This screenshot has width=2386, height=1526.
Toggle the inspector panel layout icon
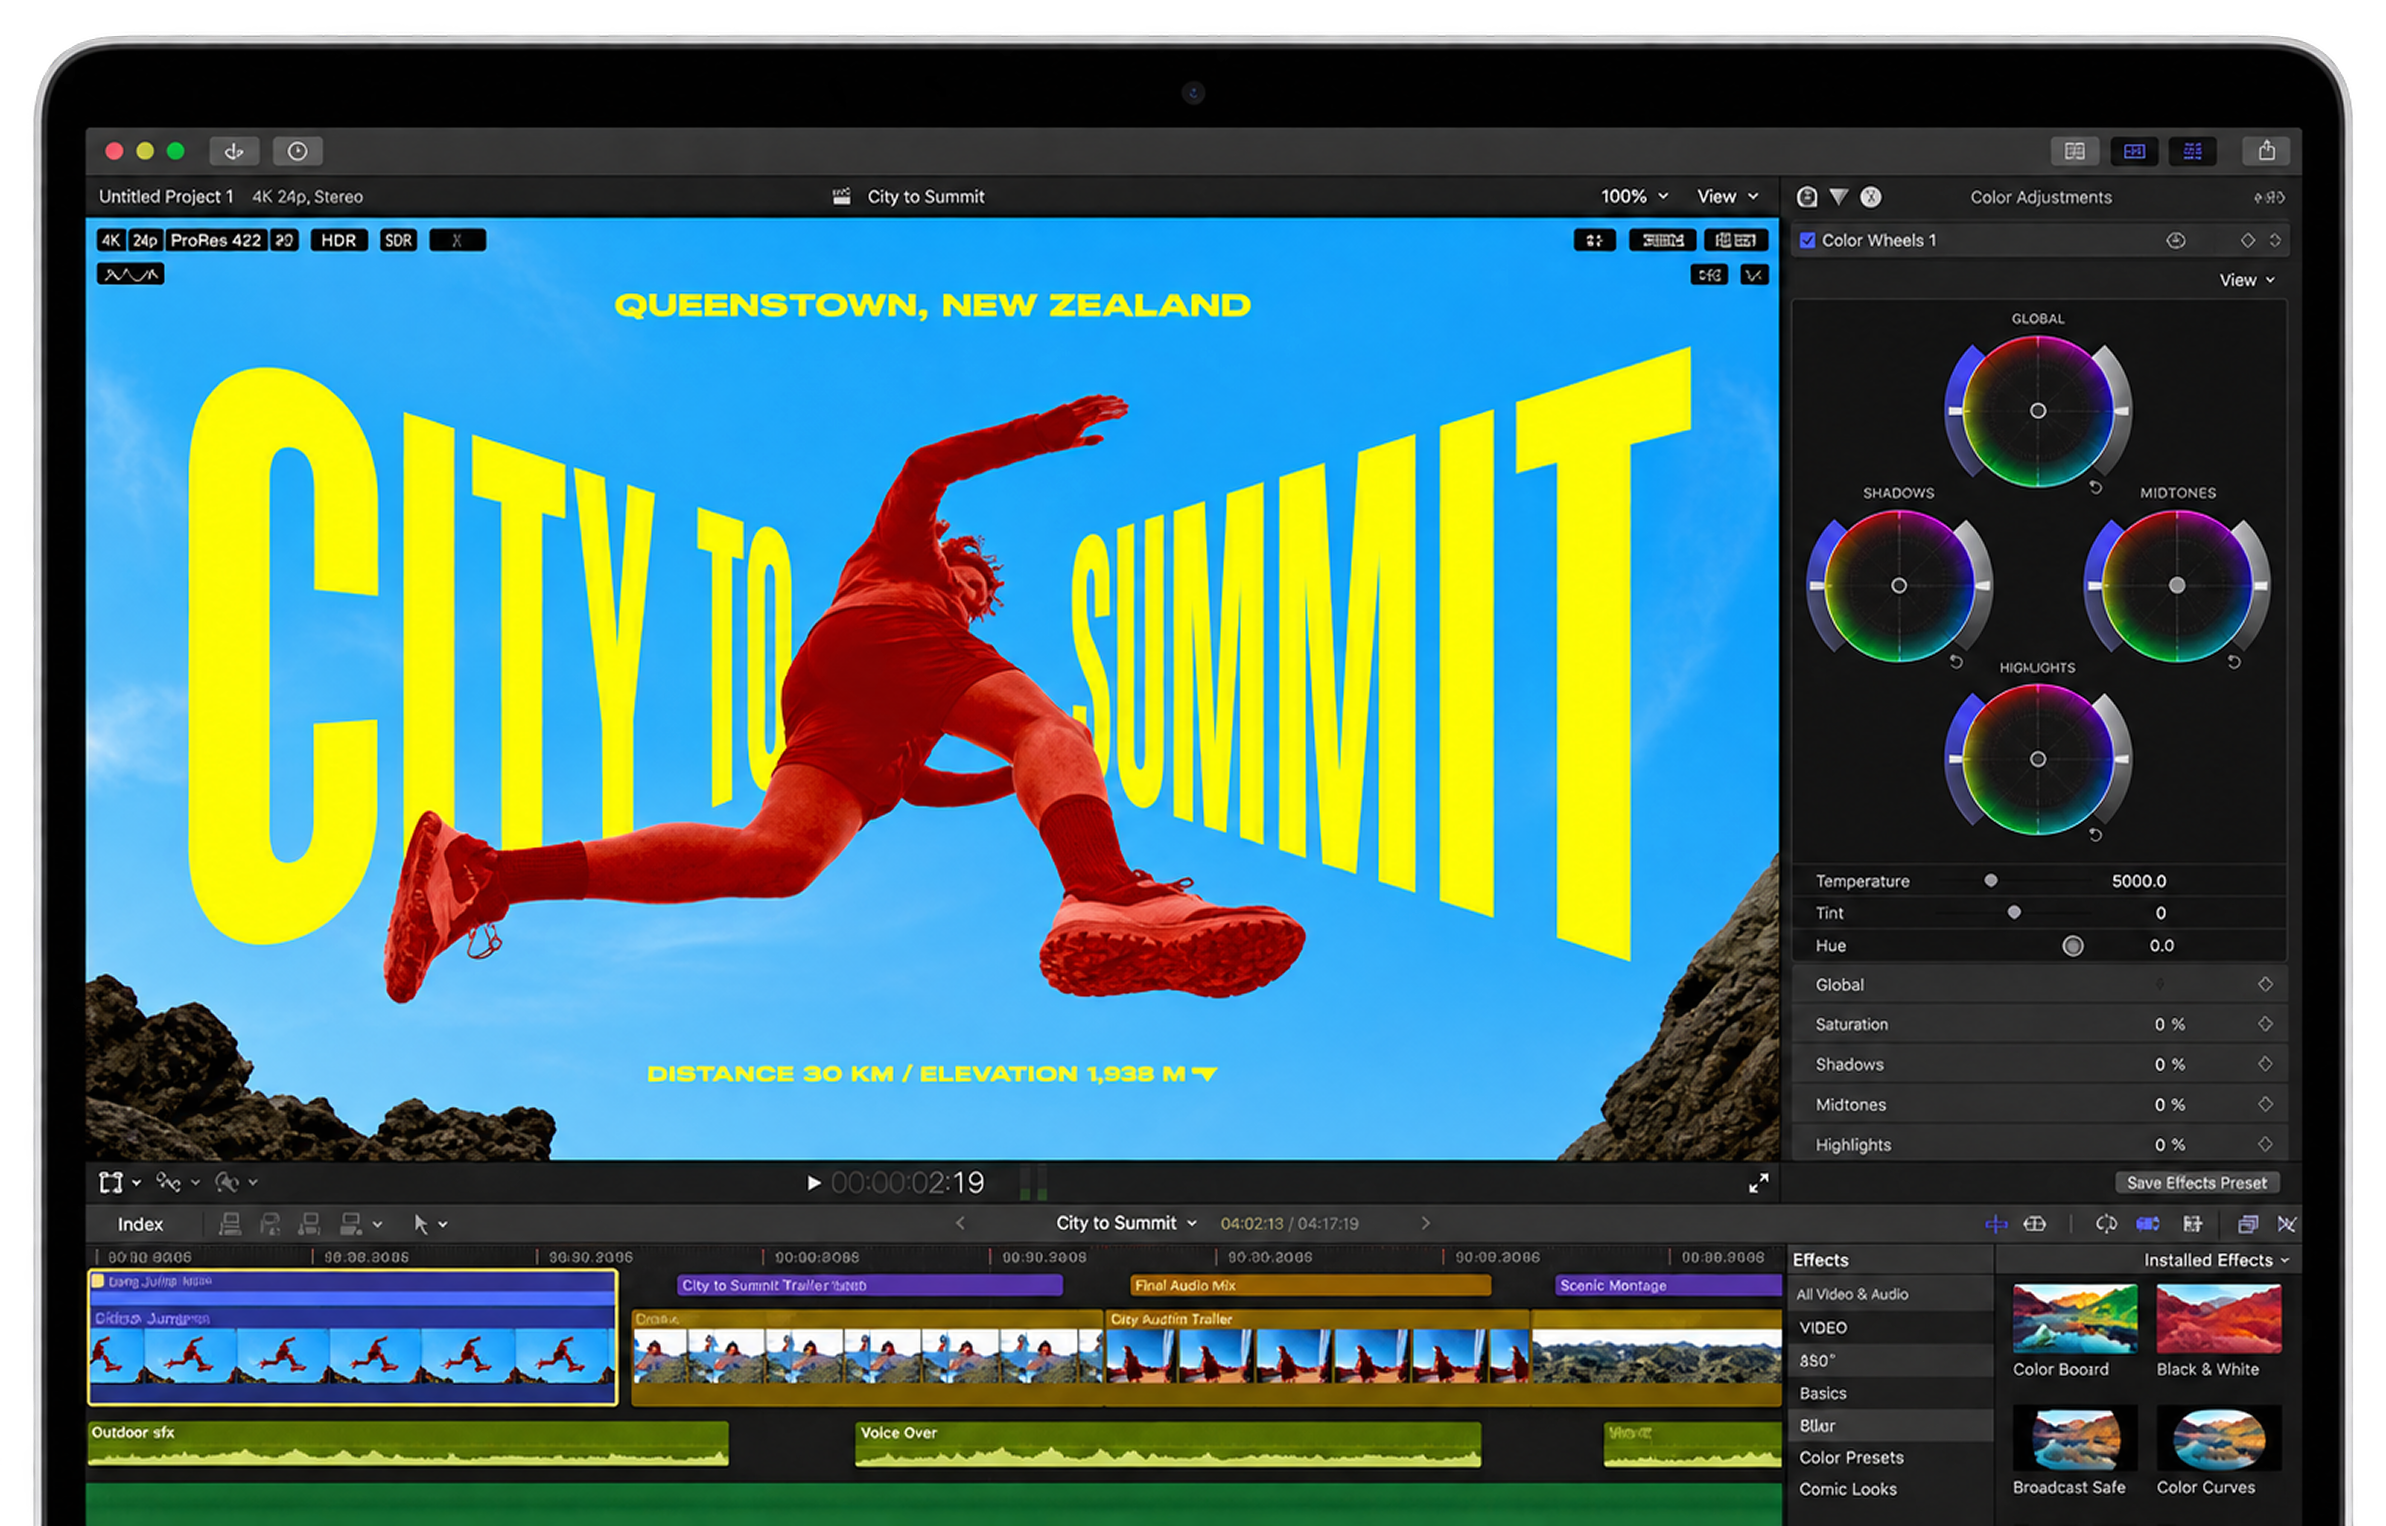click(2192, 151)
